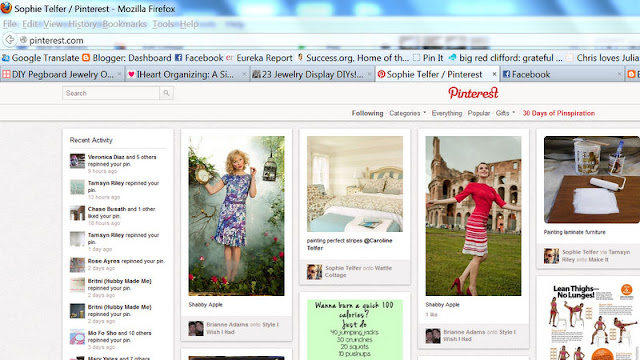Open the Make It board link

pyautogui.click(x=598, y=260)
